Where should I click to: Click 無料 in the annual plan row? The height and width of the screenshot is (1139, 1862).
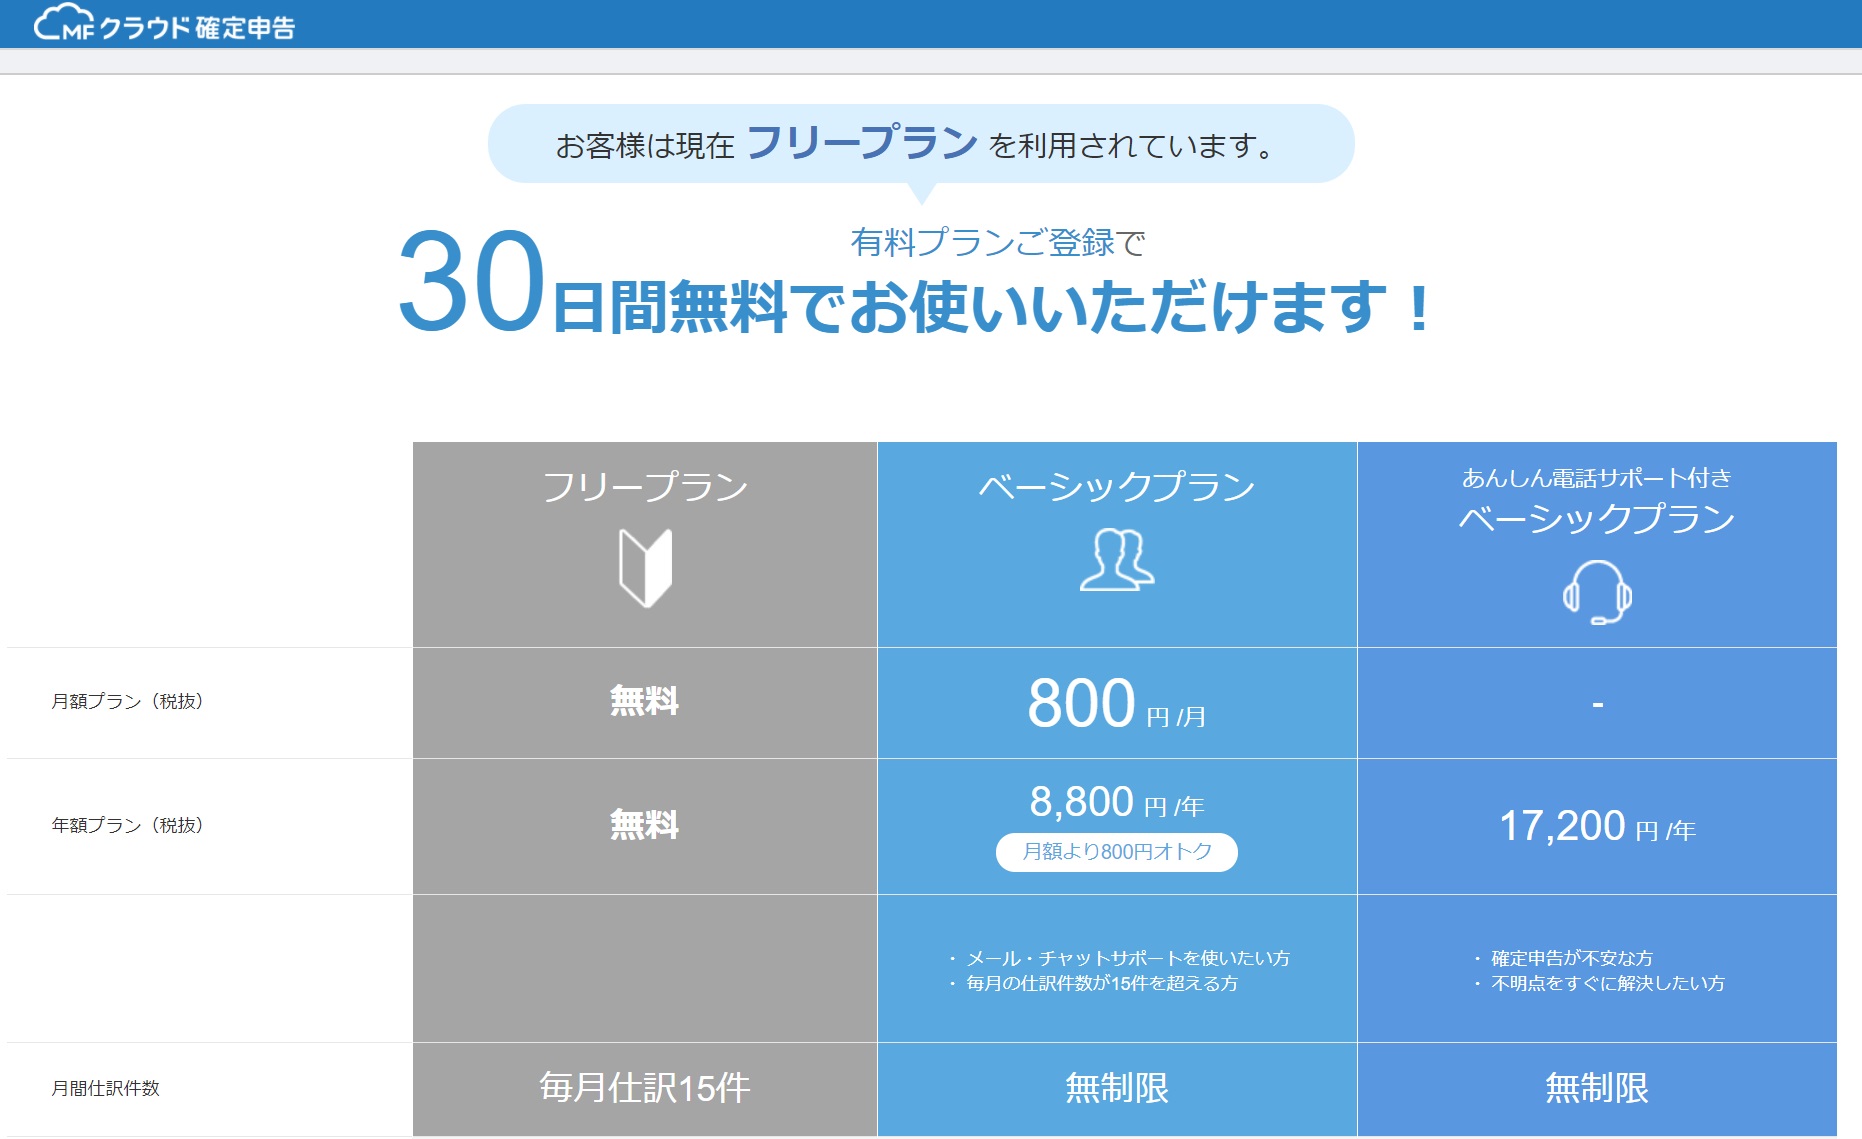645,825
